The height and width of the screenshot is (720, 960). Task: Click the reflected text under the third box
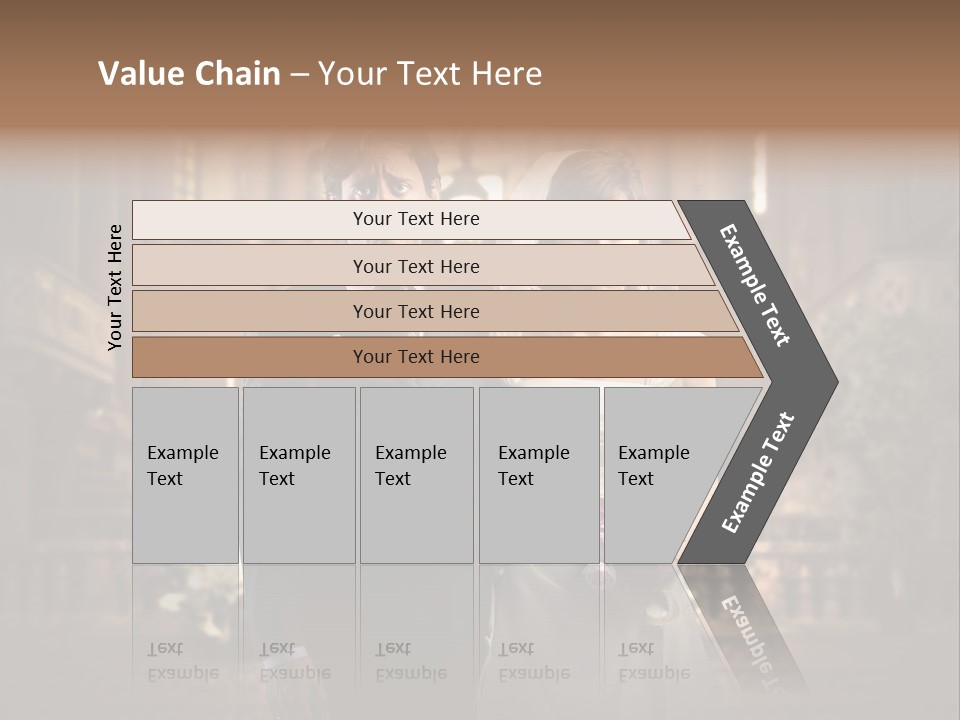[x=411, y=662]
